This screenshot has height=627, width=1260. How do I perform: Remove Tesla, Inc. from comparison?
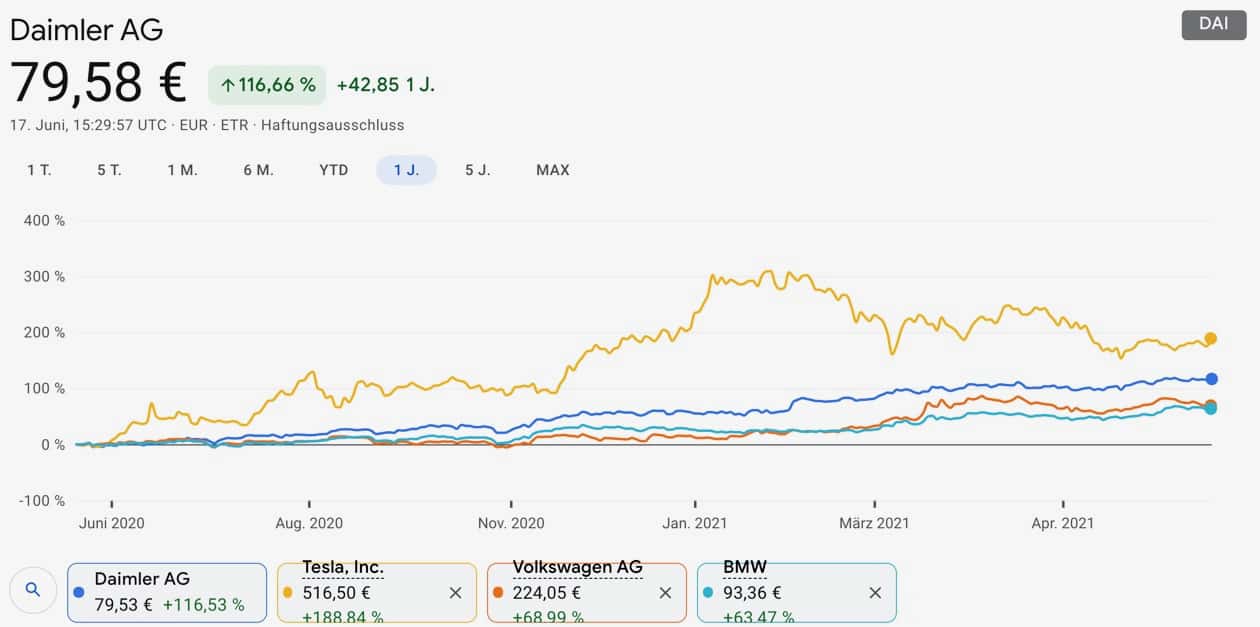point(455,593)
